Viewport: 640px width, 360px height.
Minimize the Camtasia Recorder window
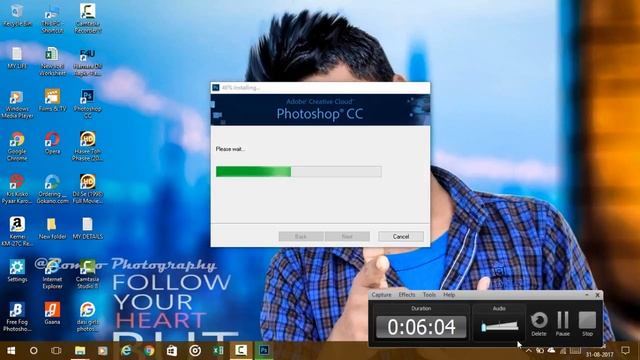click(x=587, y=295)
